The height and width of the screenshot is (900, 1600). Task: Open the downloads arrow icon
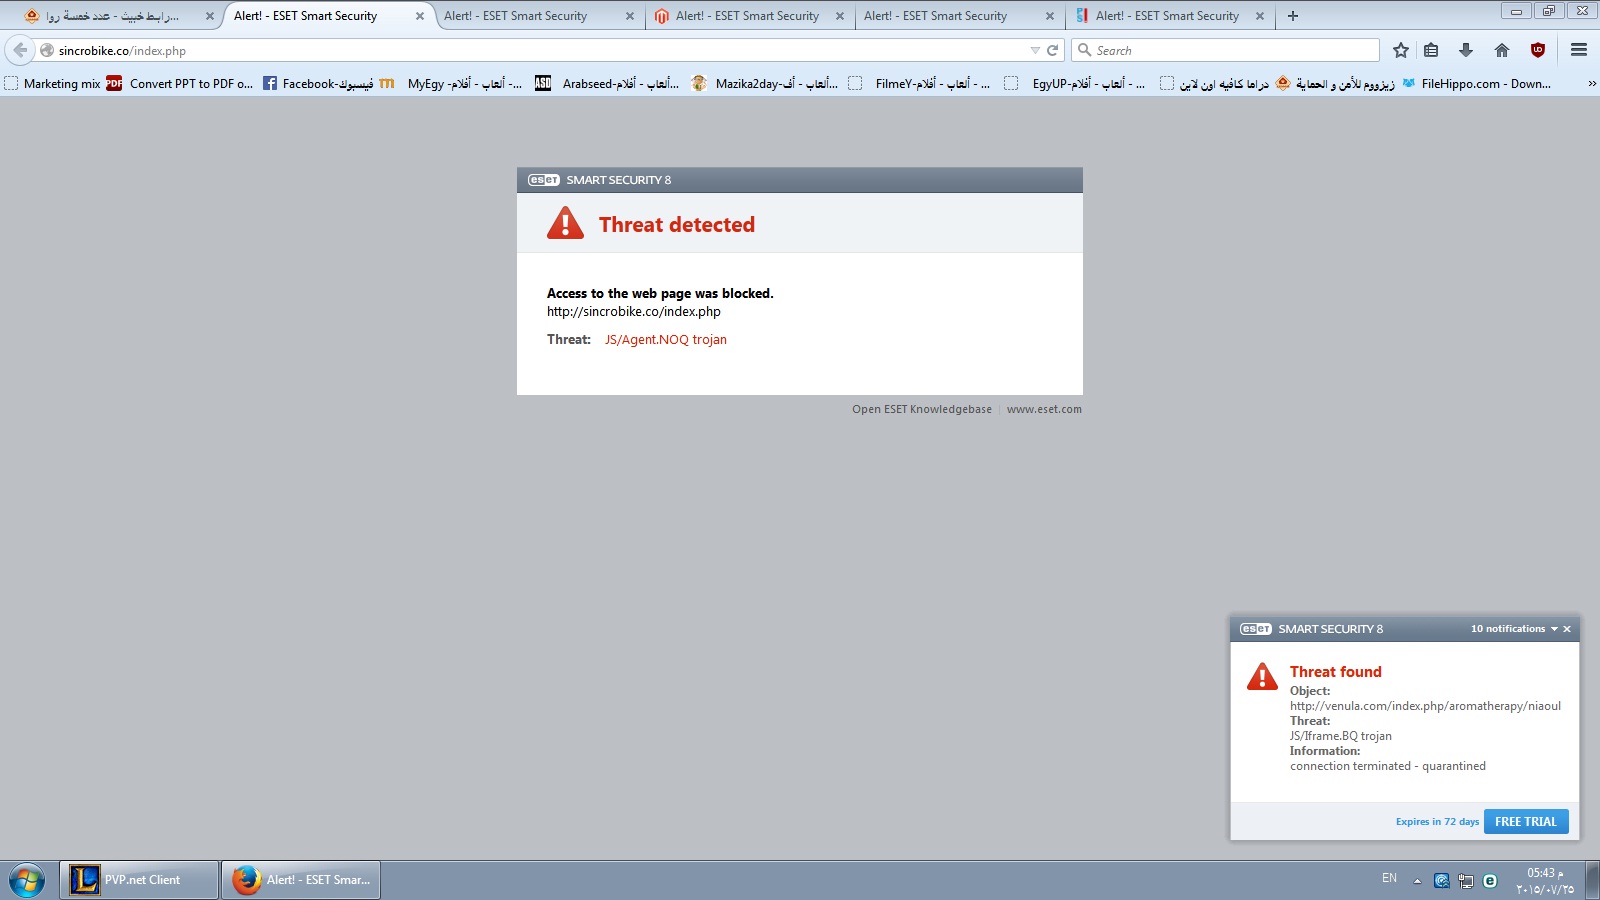tap(1466, 50)
